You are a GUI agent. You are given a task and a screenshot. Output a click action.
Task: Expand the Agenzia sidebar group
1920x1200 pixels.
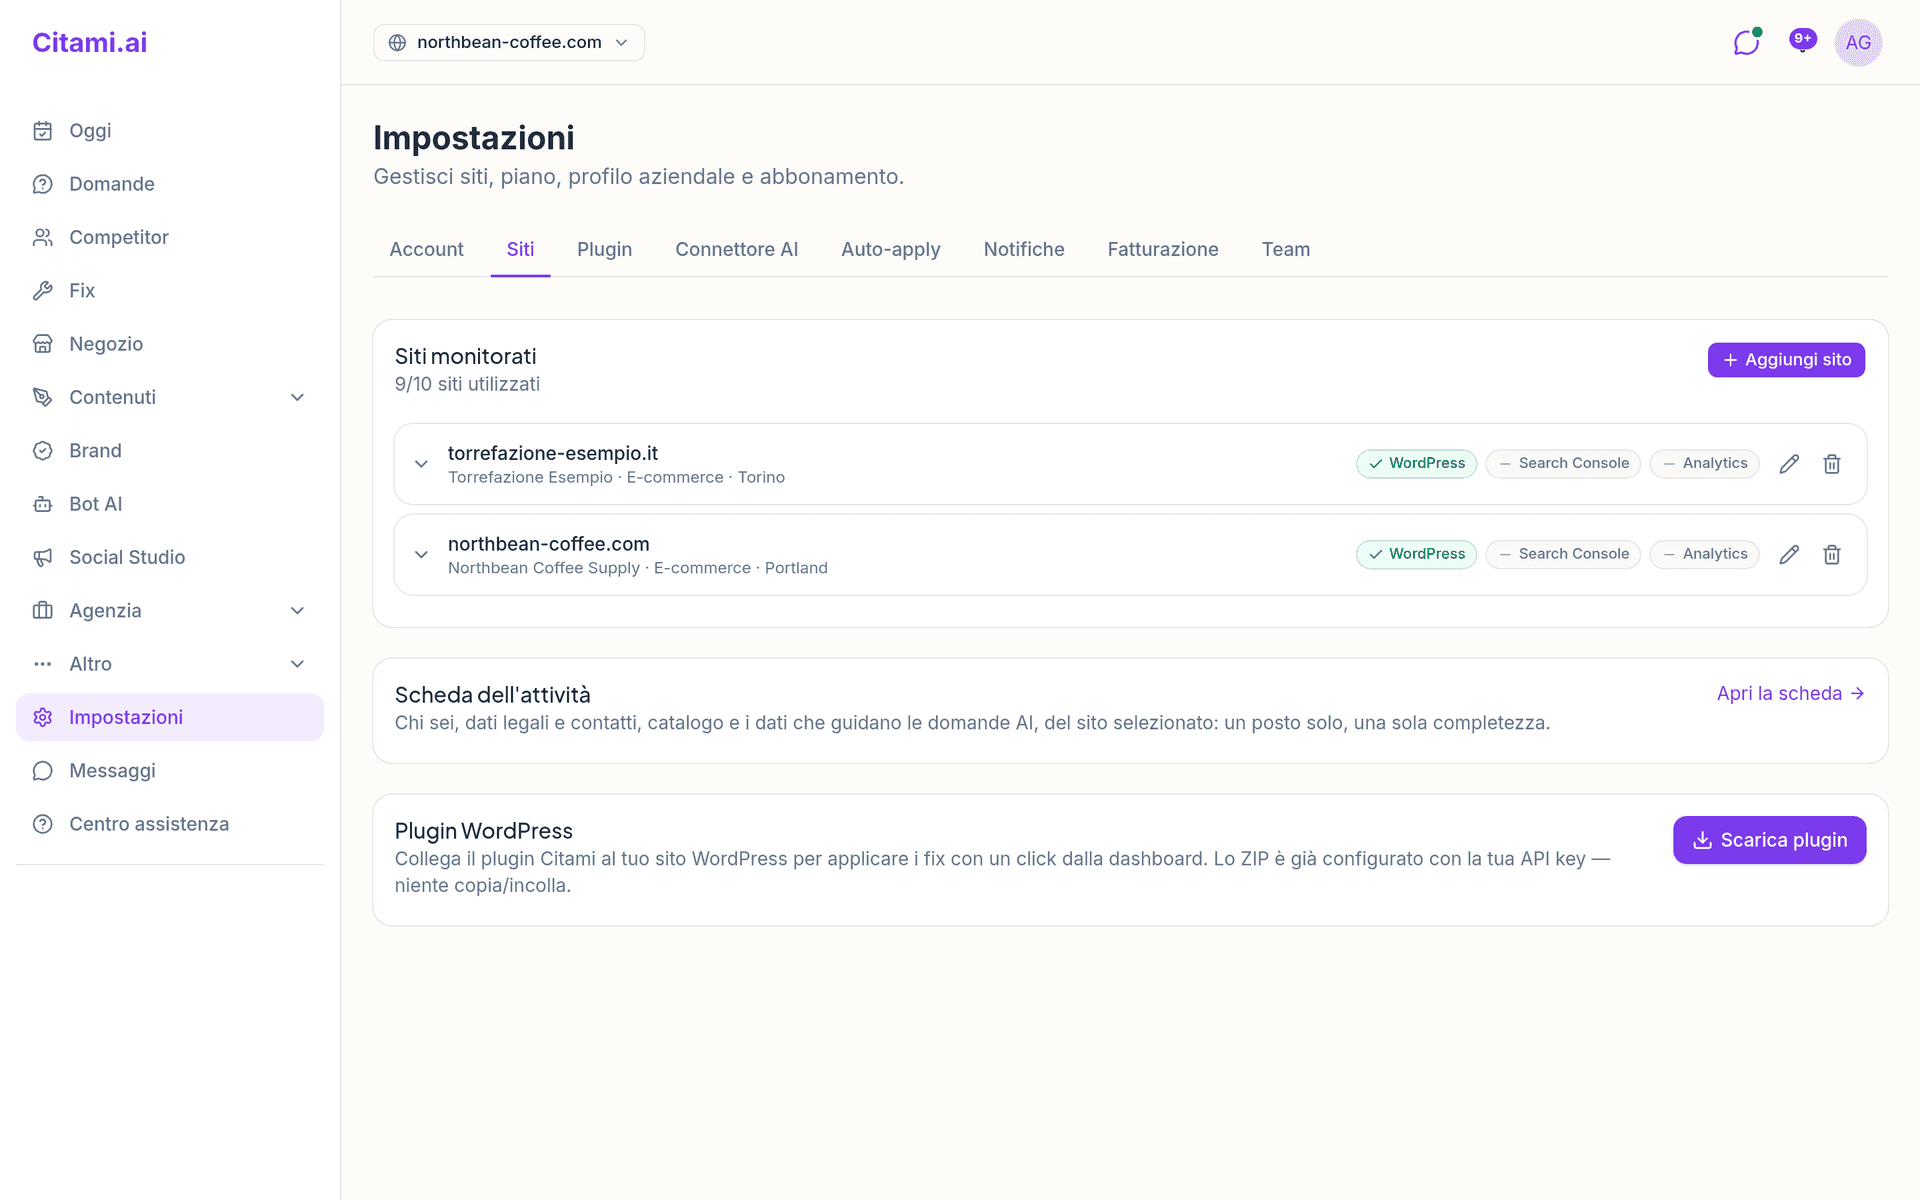click(170, 611)
